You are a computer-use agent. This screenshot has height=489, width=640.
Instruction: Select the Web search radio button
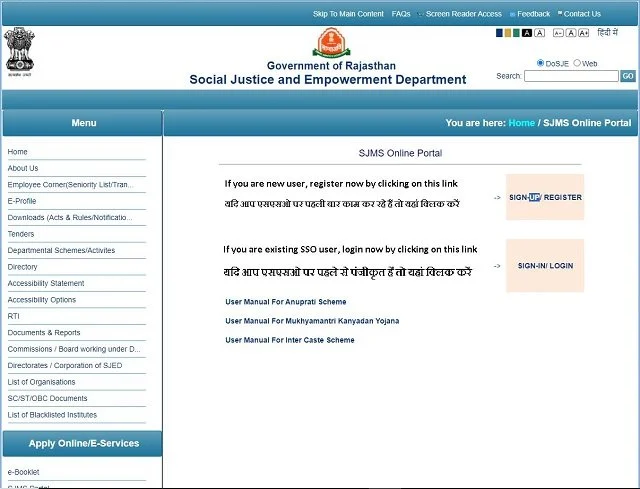click(x=577, y=63)
